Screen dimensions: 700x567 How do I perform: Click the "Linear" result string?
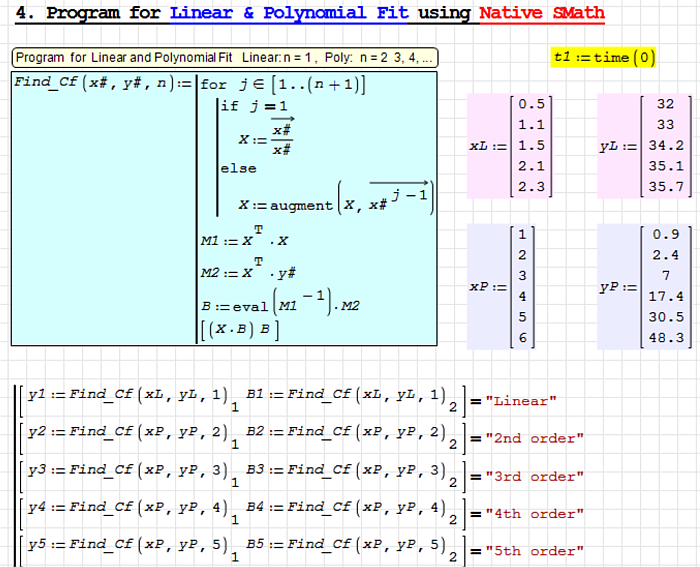(520, 401)
